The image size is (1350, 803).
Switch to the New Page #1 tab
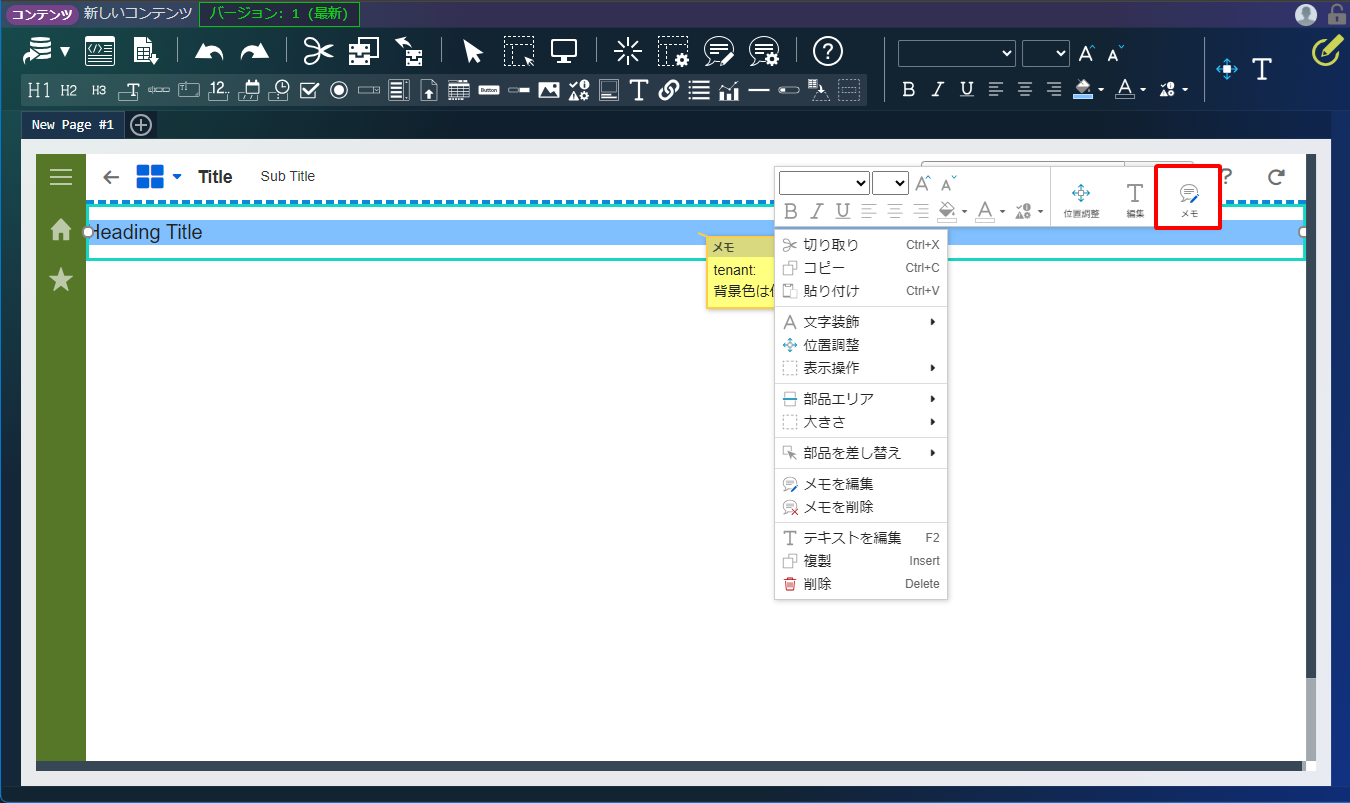point(73,125)
